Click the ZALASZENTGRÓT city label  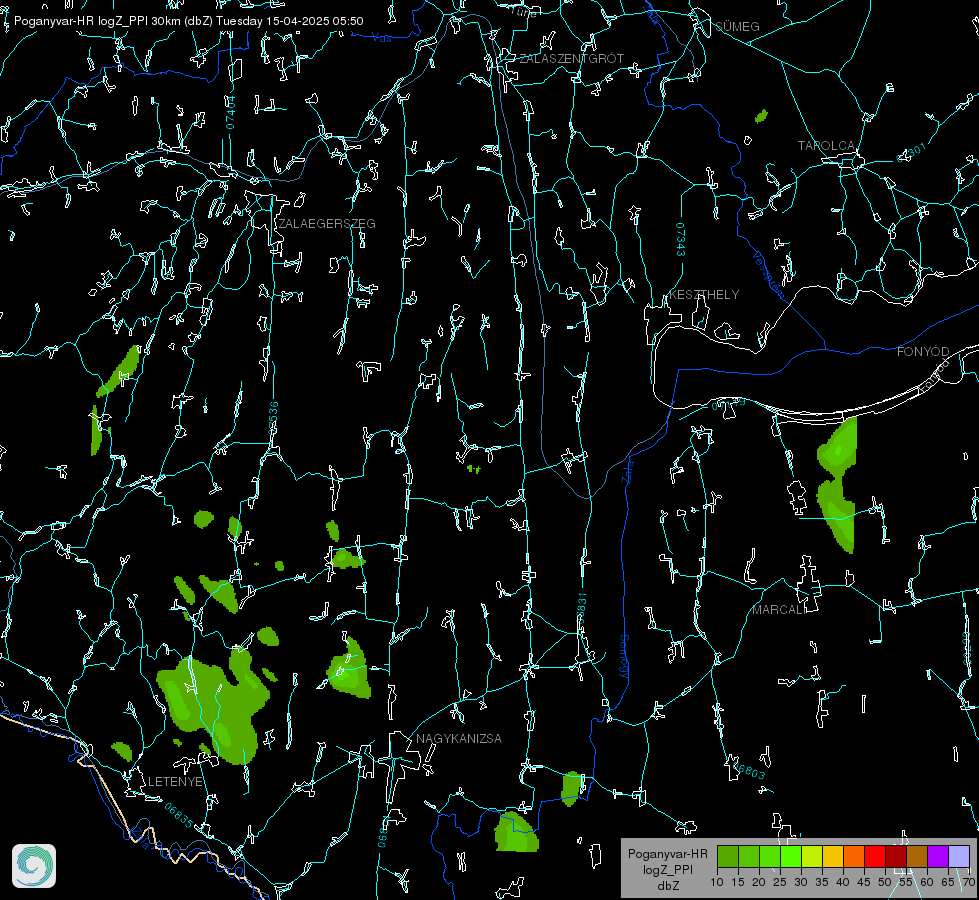coord(571,58)
